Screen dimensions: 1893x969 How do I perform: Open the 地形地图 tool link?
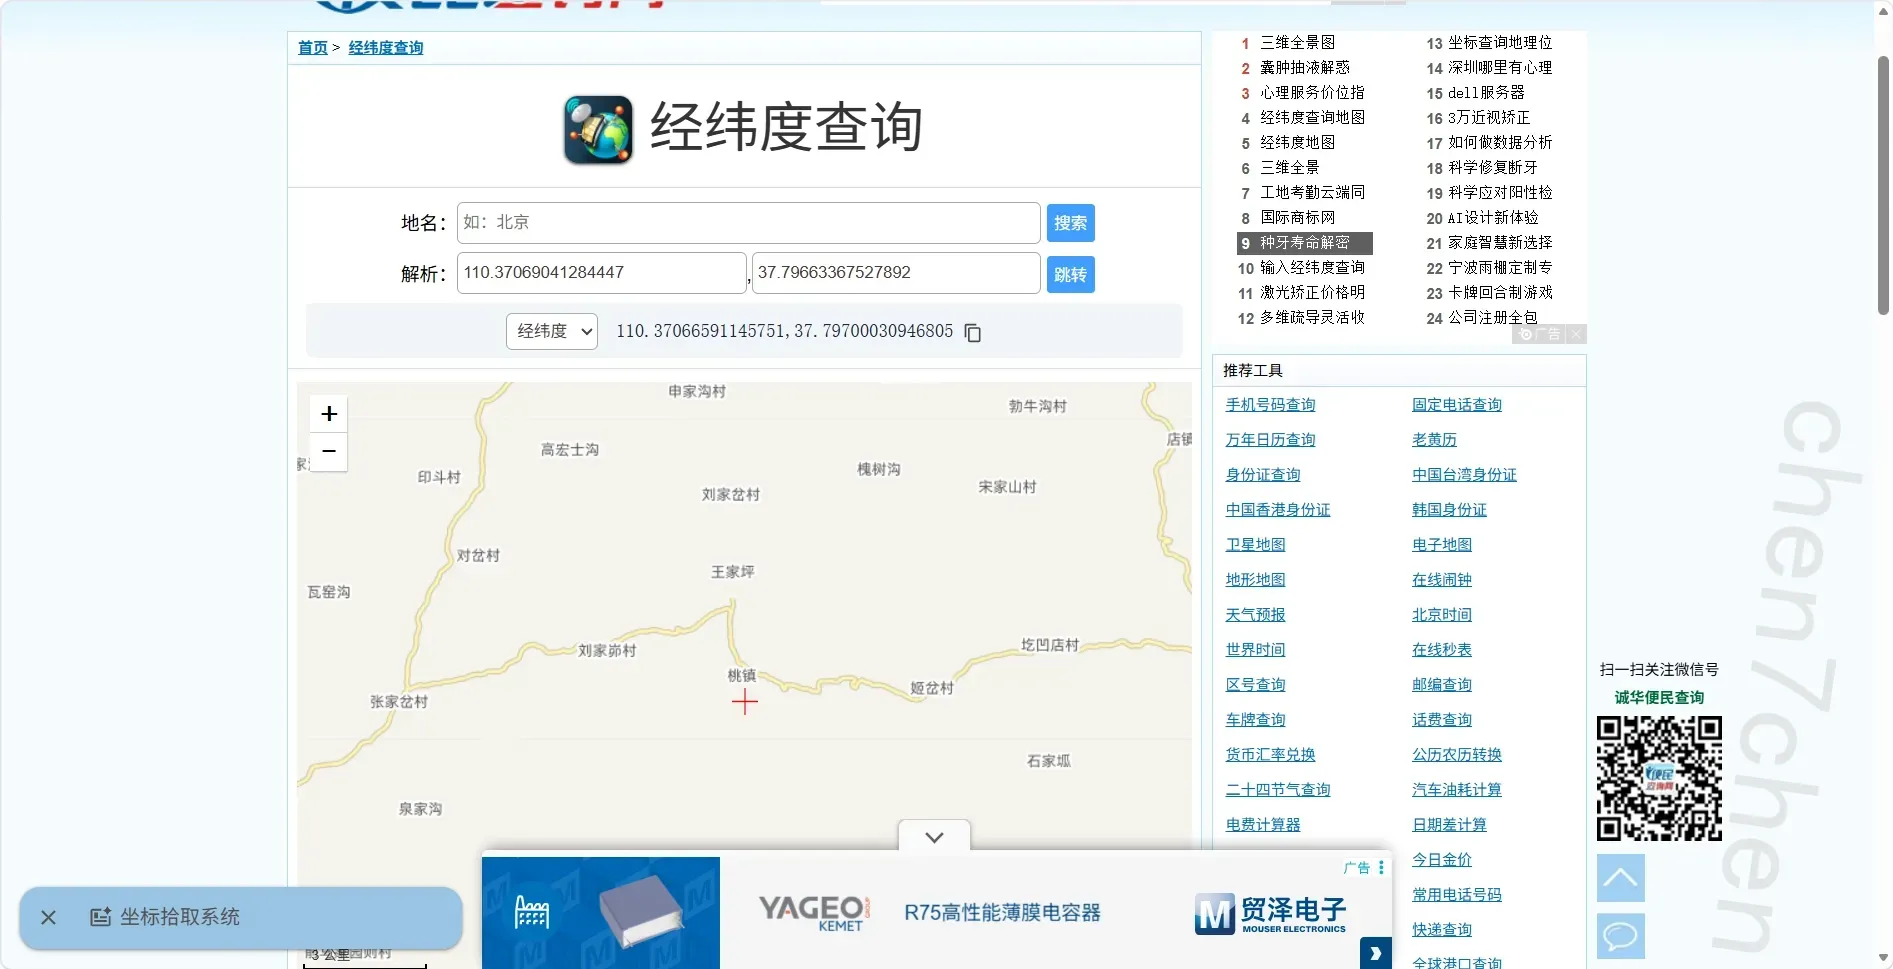pyautogui.click(x=1255, y=580)
